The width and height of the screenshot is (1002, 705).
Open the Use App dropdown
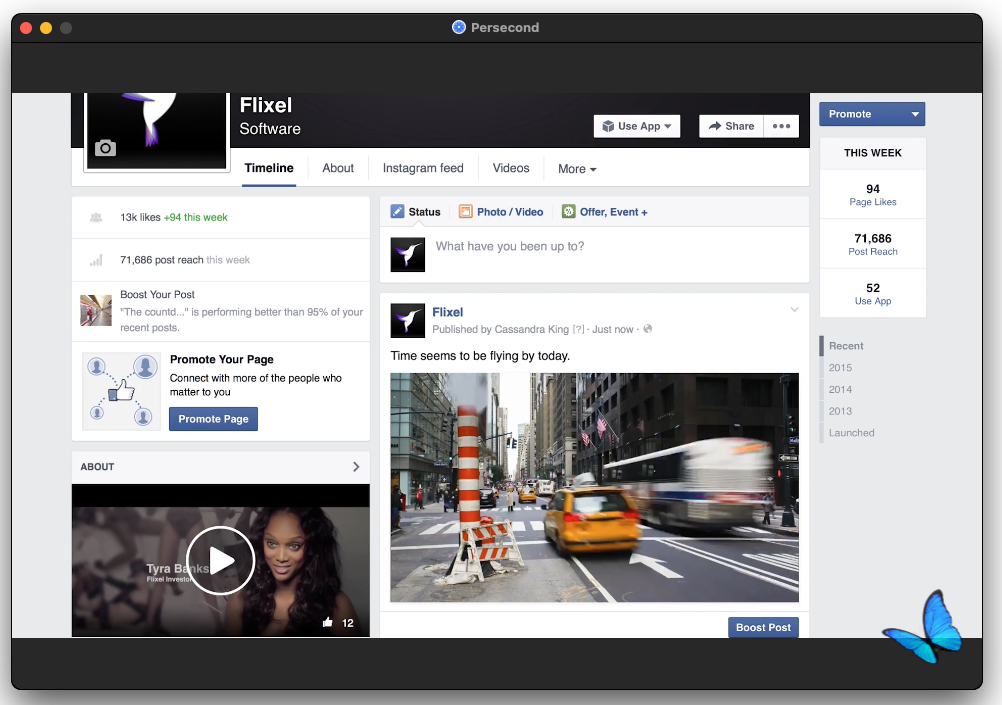(636, 126)
